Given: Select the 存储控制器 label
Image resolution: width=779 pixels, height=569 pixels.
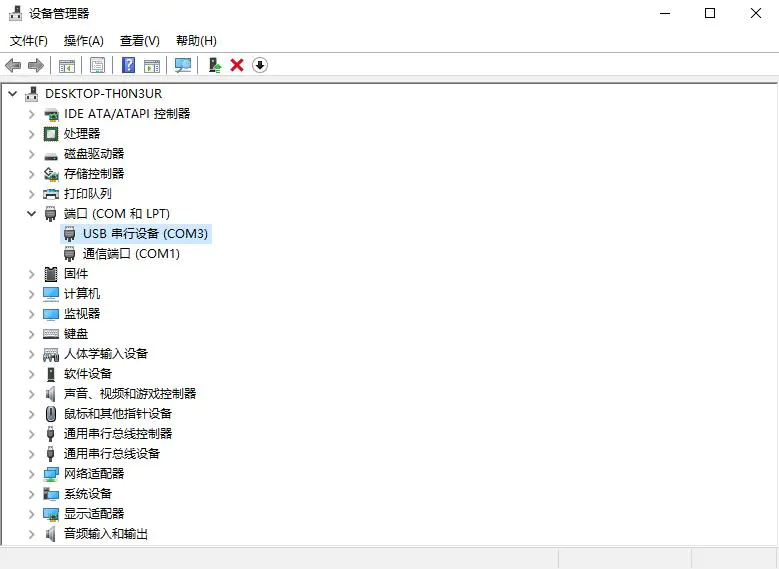Looking at the screenshot, I should tap(94, 174).
